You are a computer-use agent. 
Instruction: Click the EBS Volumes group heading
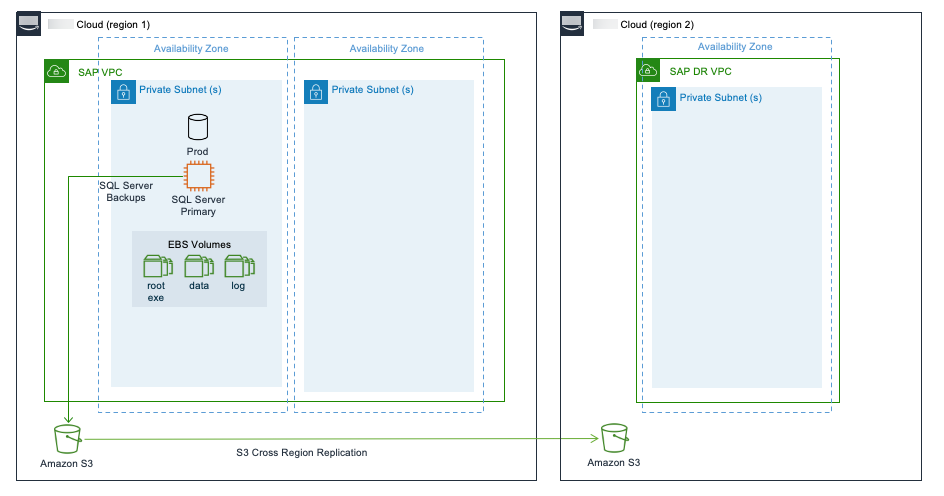(x=199, y=244)
